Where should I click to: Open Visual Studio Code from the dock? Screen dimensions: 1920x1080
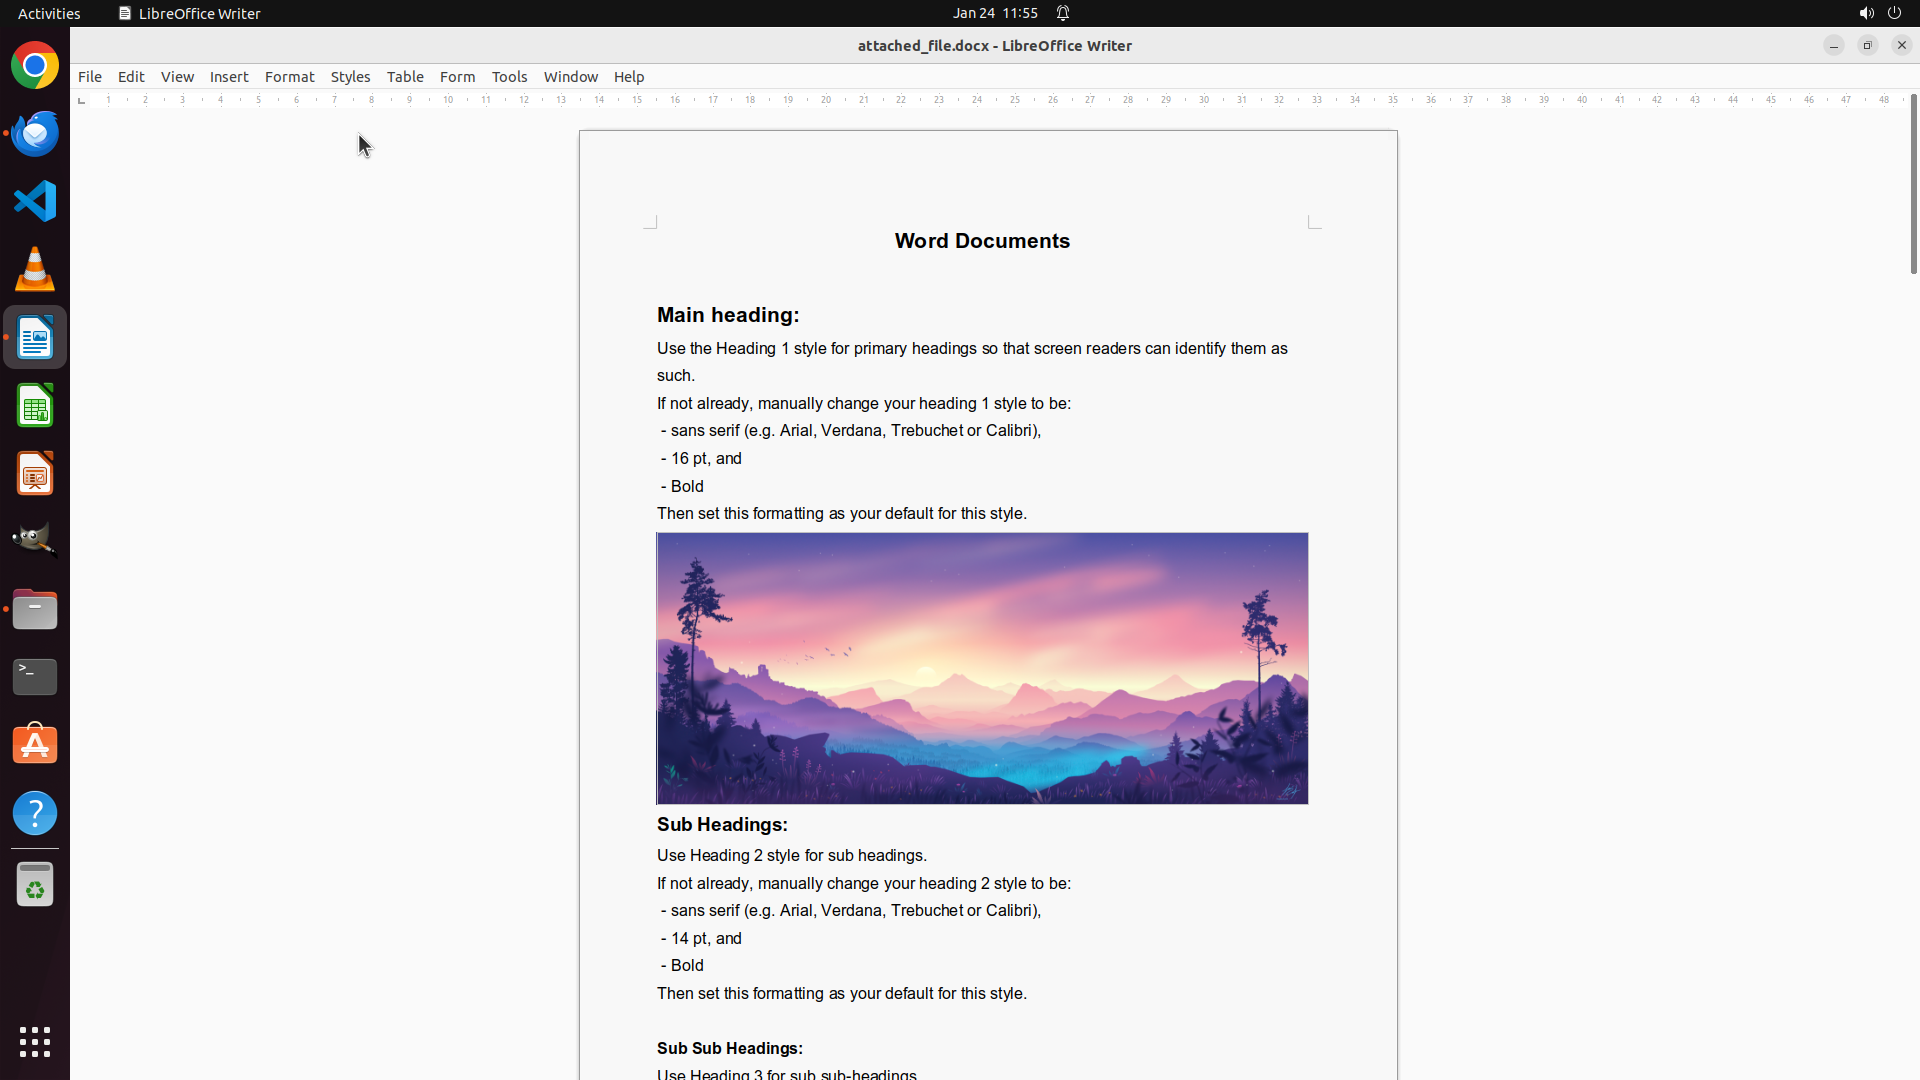pos(35,201)
